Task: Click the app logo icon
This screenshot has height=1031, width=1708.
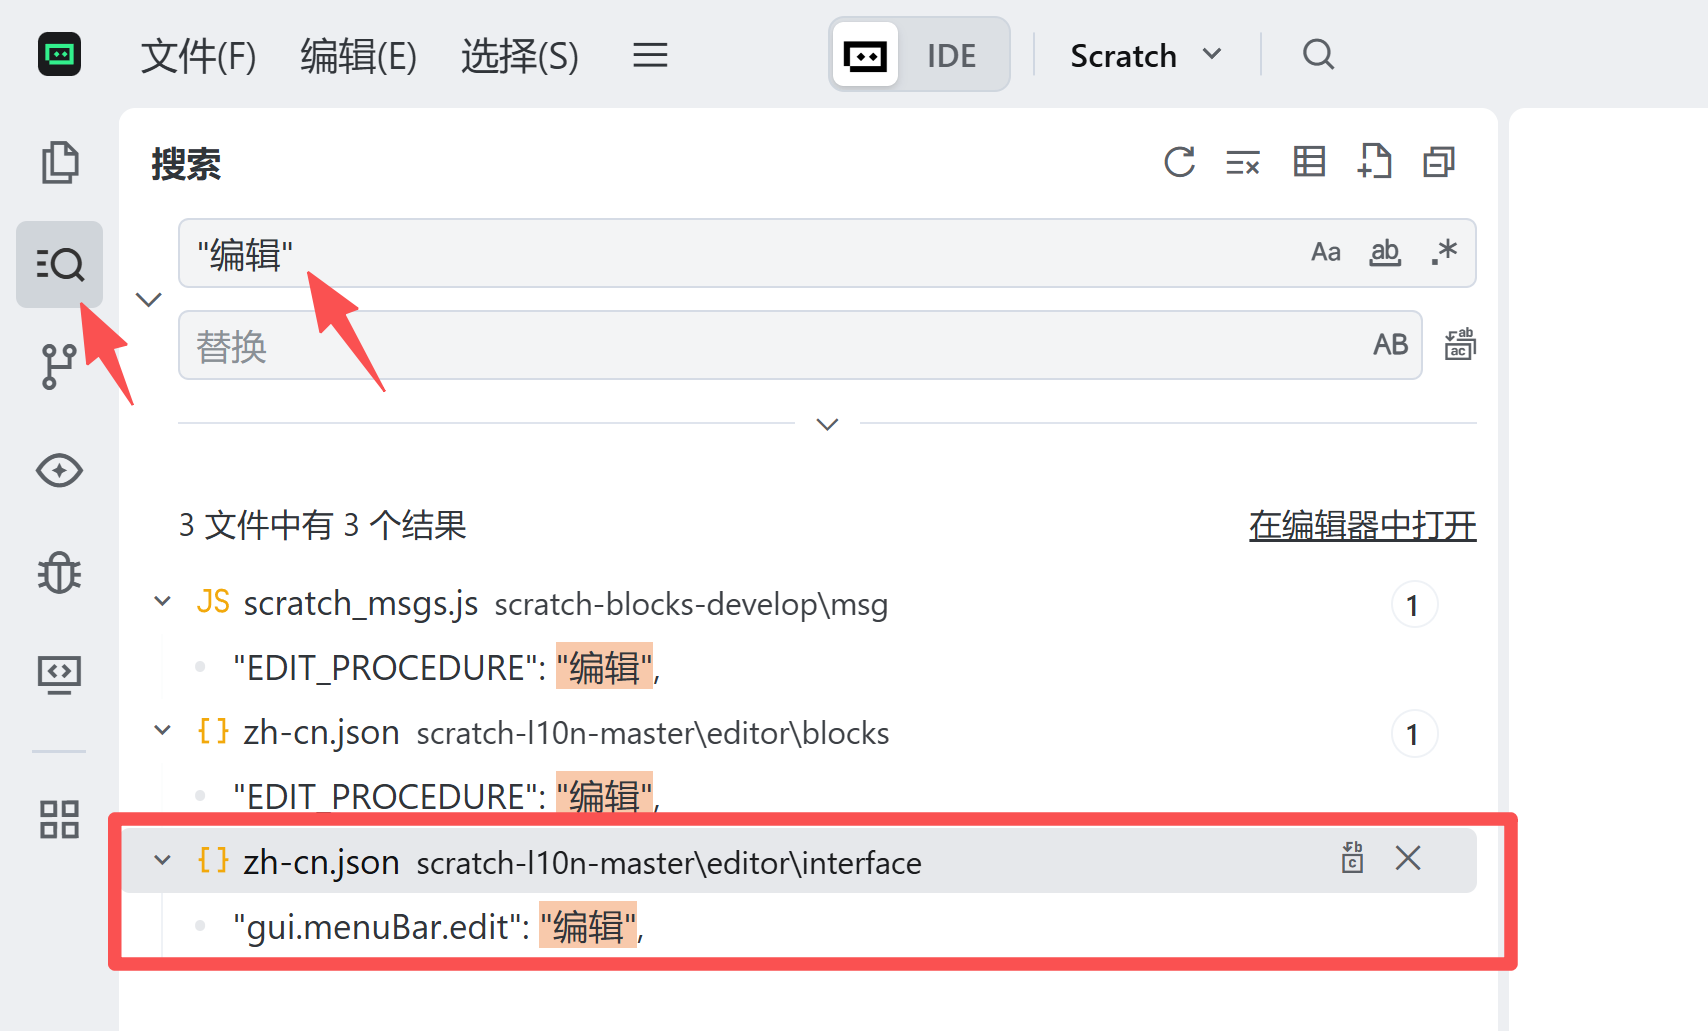Action: tap(59, 54)
